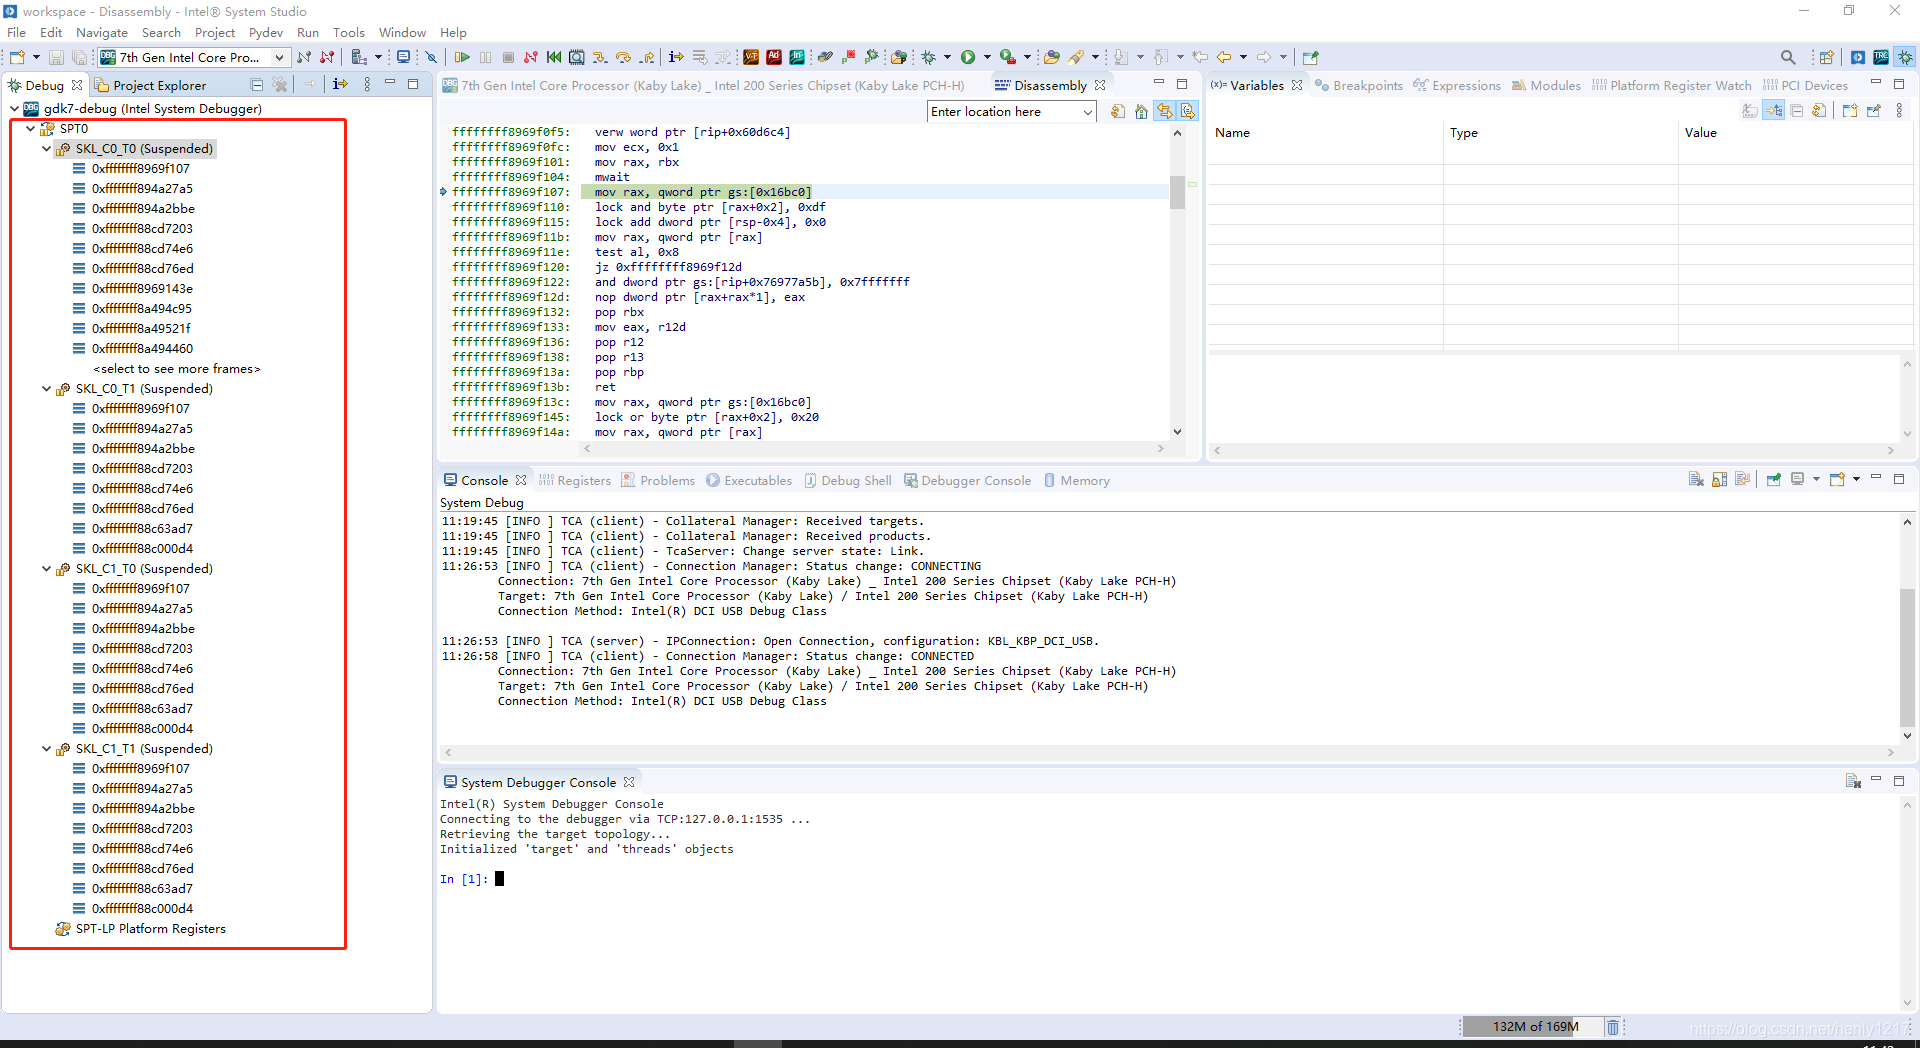This screenshot has height=1048, width=1920.
Task: Click the Skip All Breakpoints icon
Action: (x=431, y=57)
